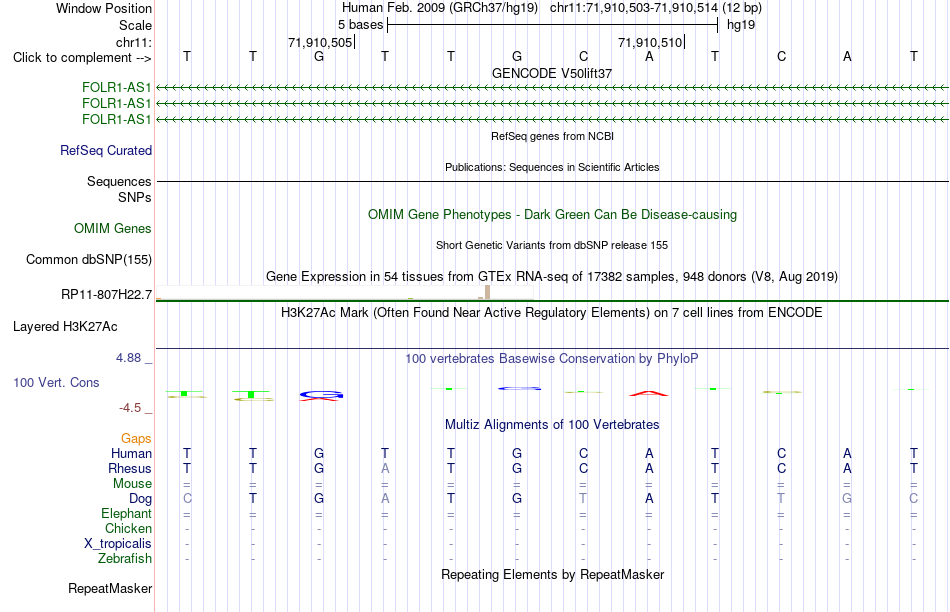Screen dimensions: 950x612
Task: Click the hg19 label next to the scale bar
Action: [x=741, y=25]
